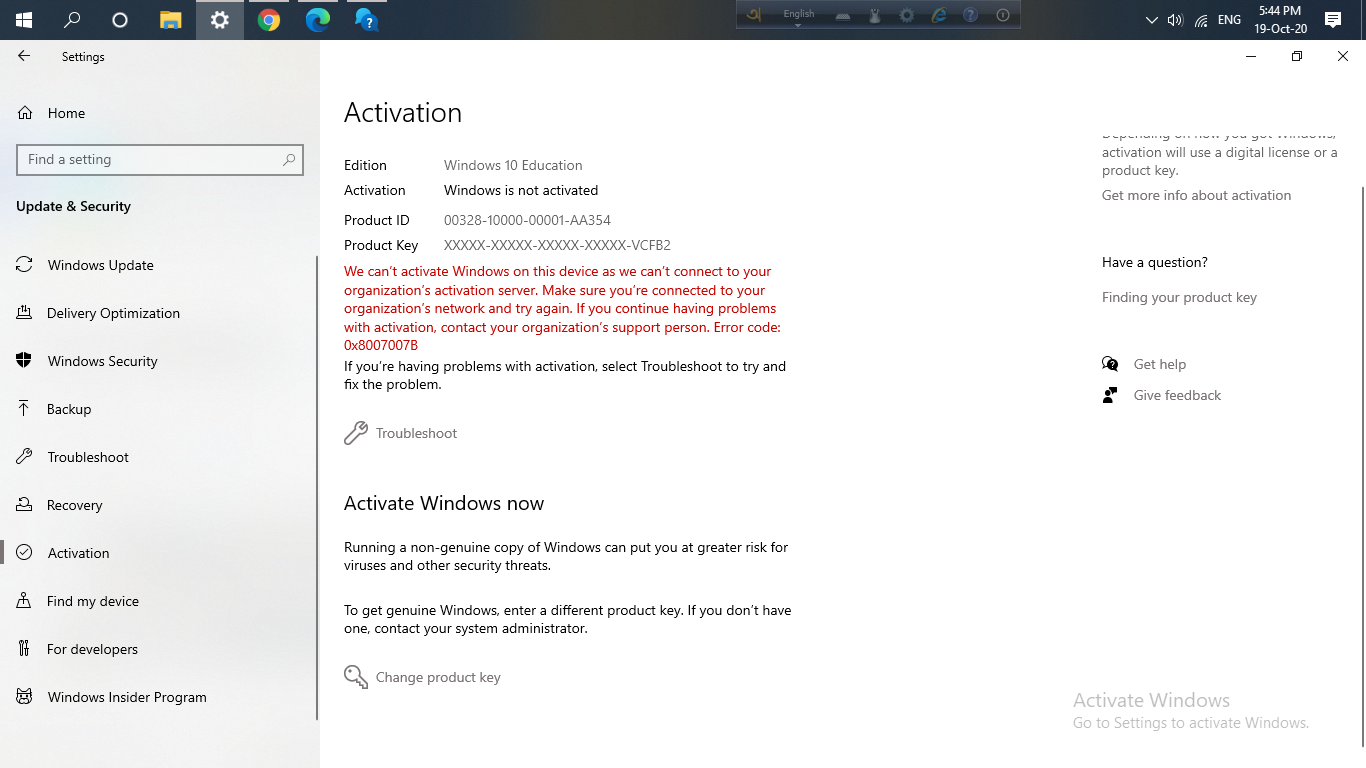Screen dimensions: 1366x768
Task: Click the Recovery icon in sidebar
Action: coord(25,505)
